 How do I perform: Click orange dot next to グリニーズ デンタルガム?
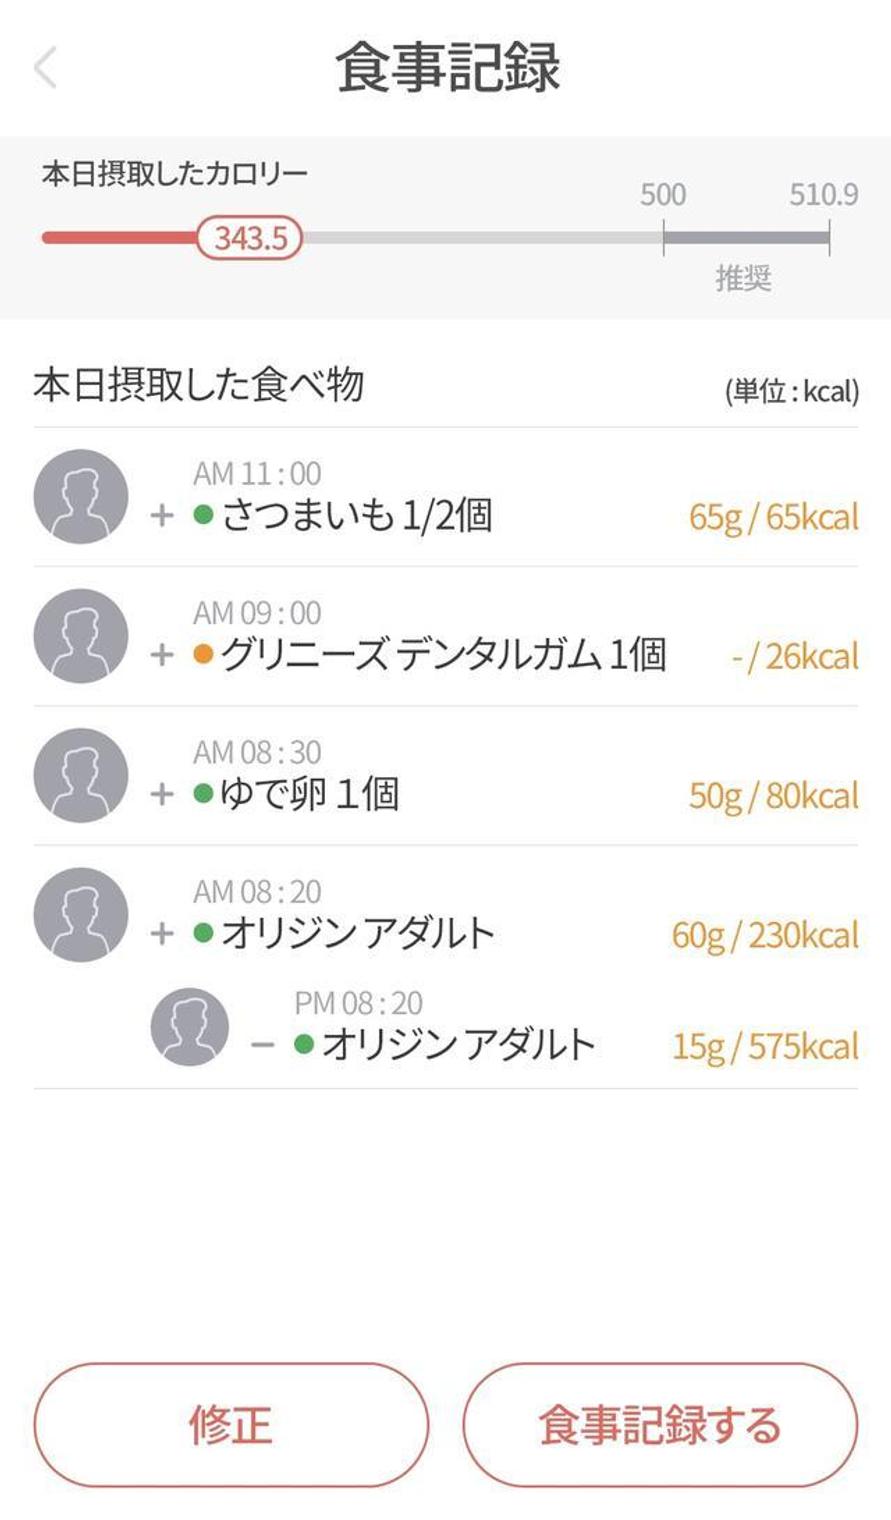(204, 655)
